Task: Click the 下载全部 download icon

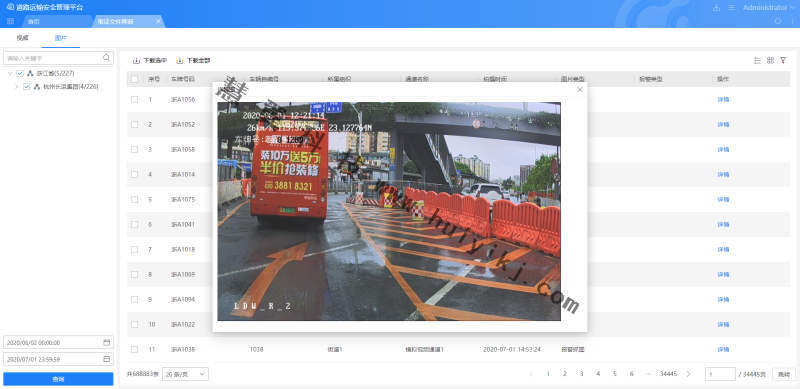Action: [180, 61]
